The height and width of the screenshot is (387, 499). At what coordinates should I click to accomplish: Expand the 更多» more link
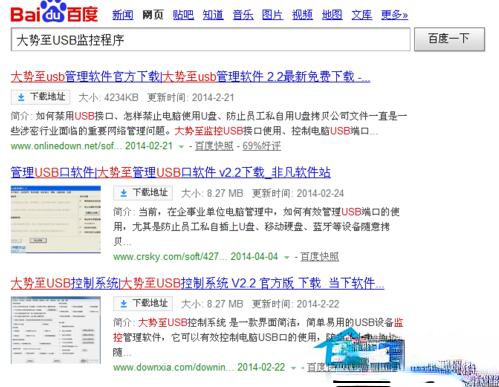tap(394, 15)
